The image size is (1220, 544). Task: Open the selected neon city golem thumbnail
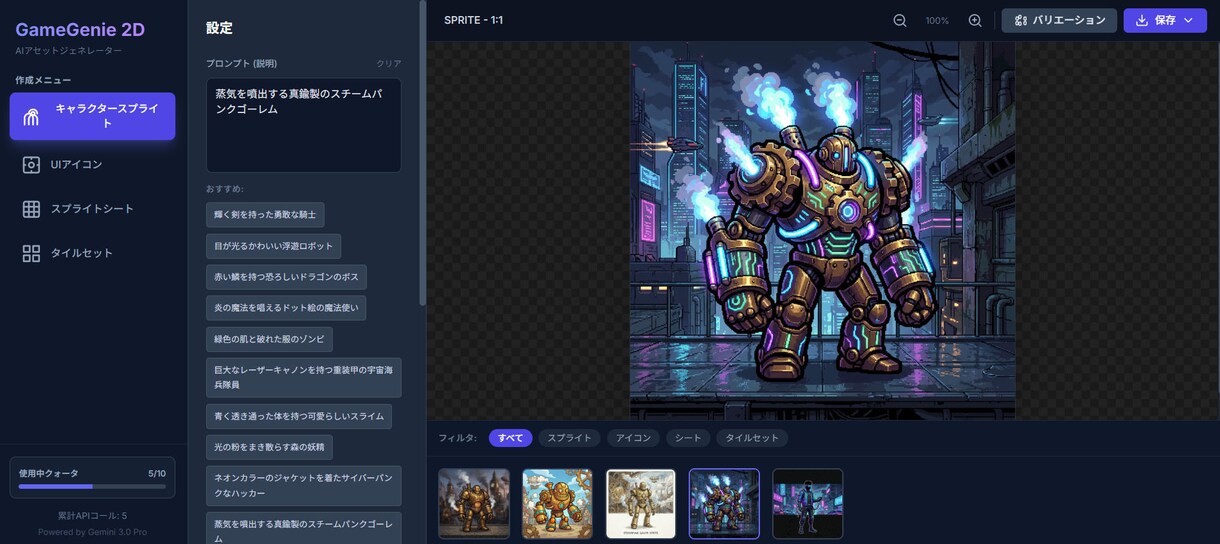724,504
